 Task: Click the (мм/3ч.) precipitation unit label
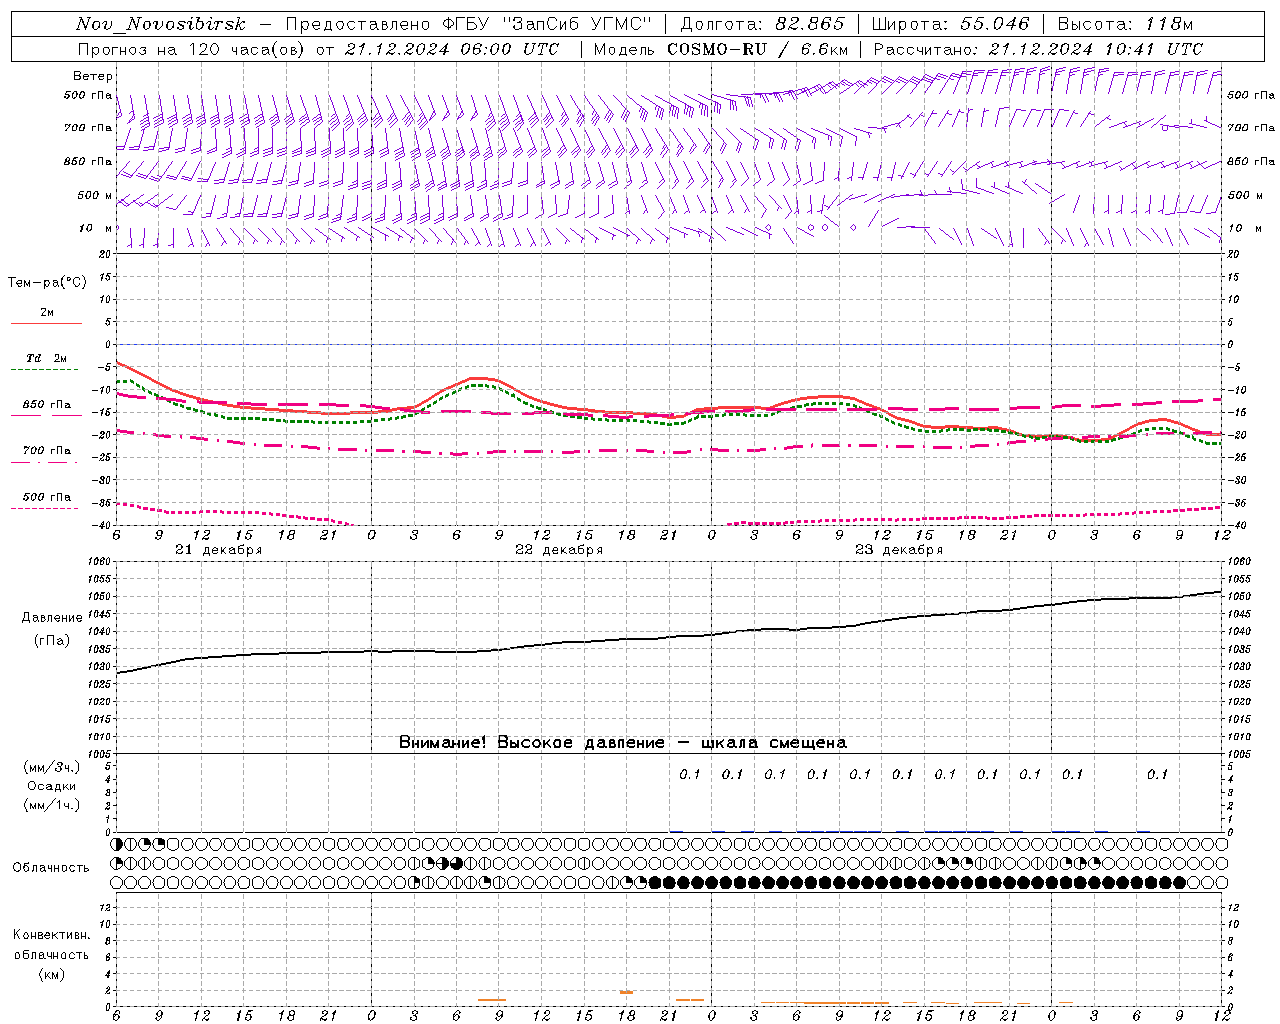51,767
